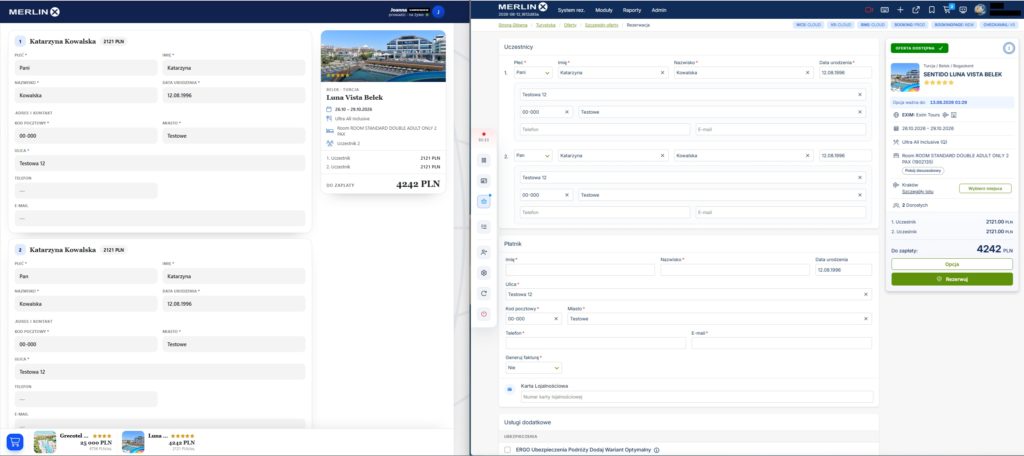
Task: Click Luna Vista Belek hotel photo in left window
Action: pyautogui.click(x=383, y=56)
